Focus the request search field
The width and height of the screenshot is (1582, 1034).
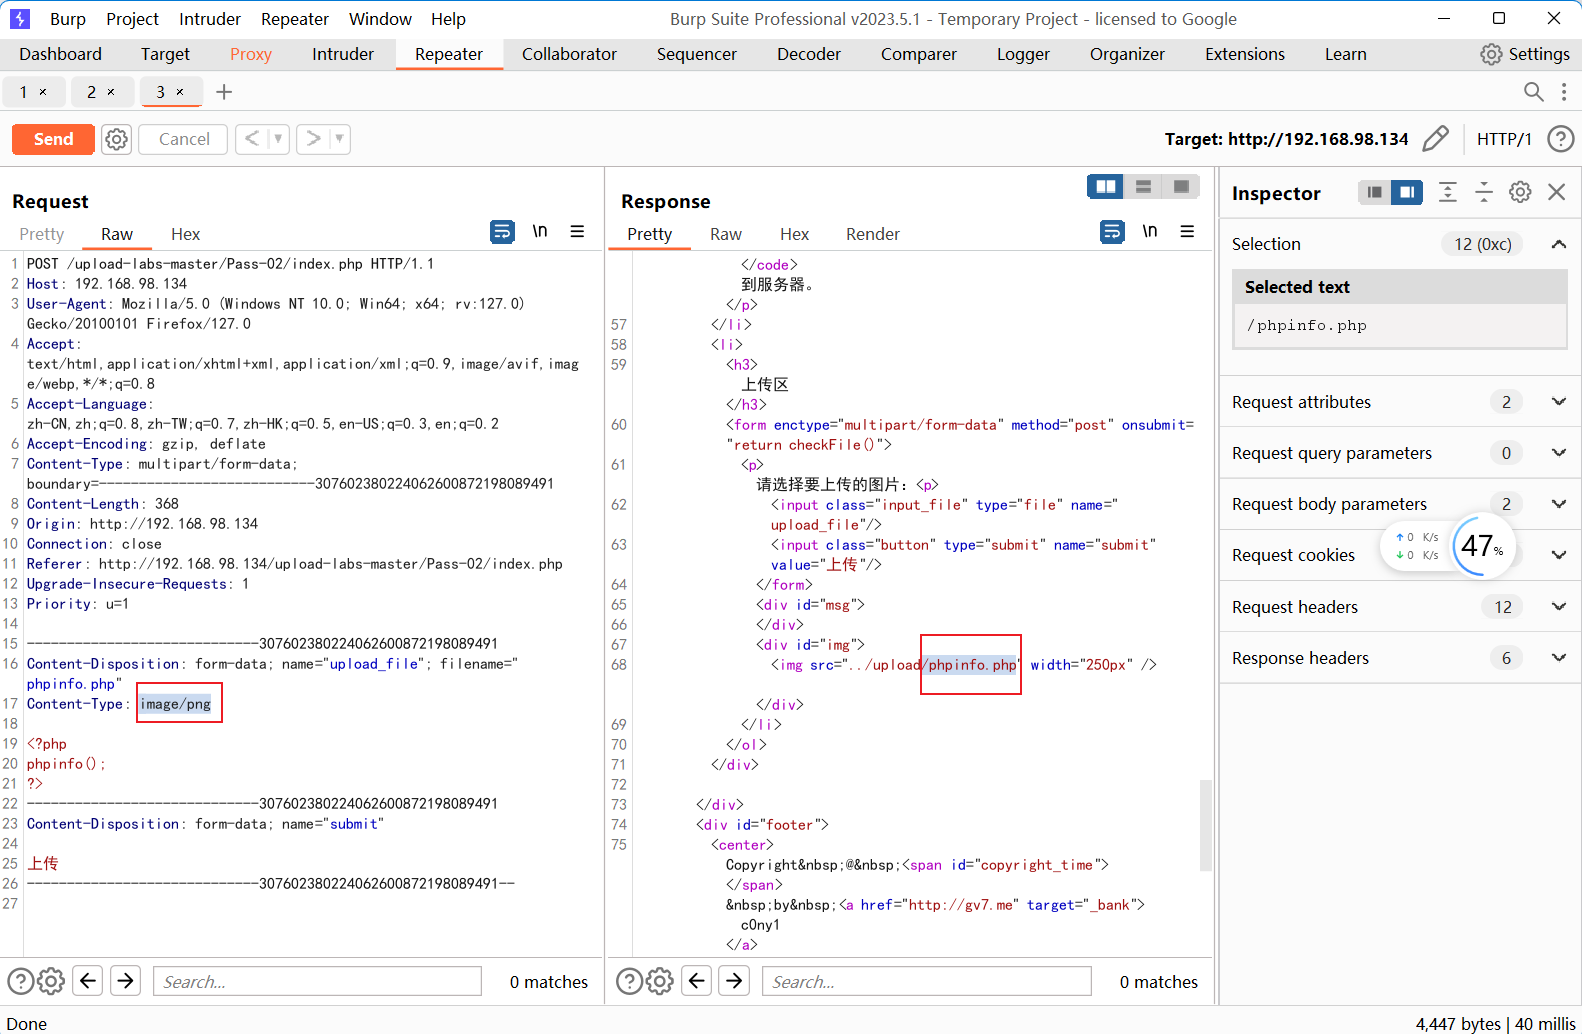pyautogui.click(x=317, y=981)
